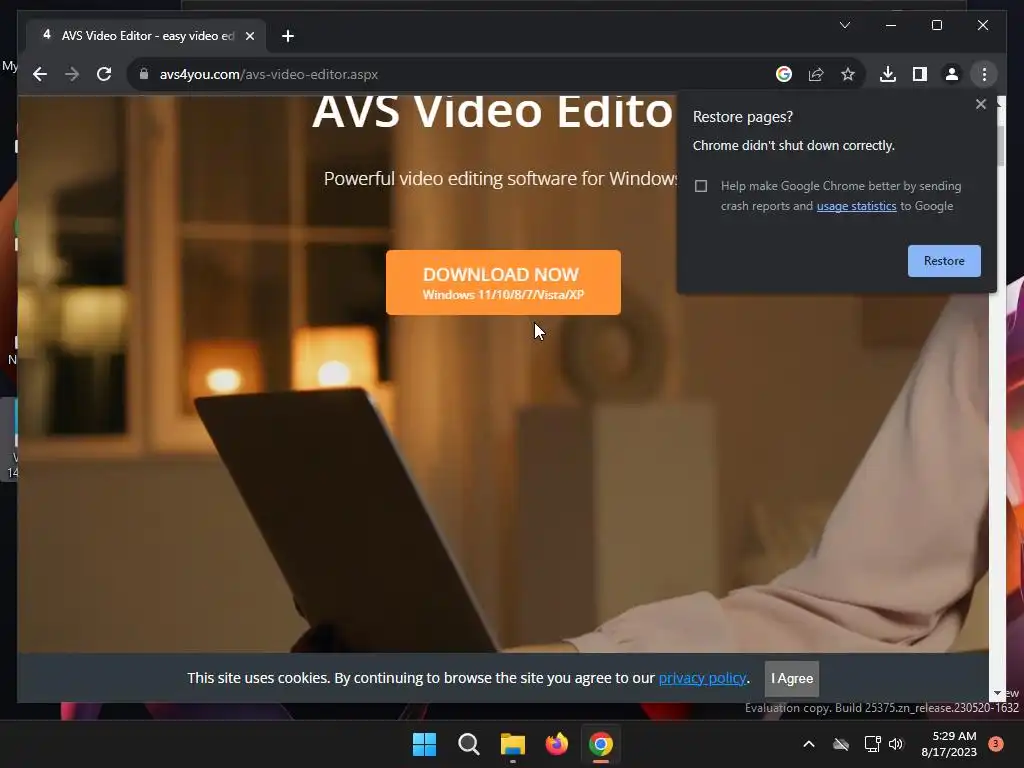This screenshot has height=768, width=1024.
Task: Go back to the previous page
Action: coord(40,74)
